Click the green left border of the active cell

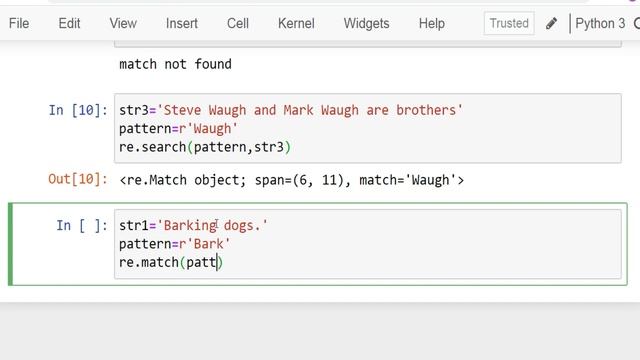(10, 244)
